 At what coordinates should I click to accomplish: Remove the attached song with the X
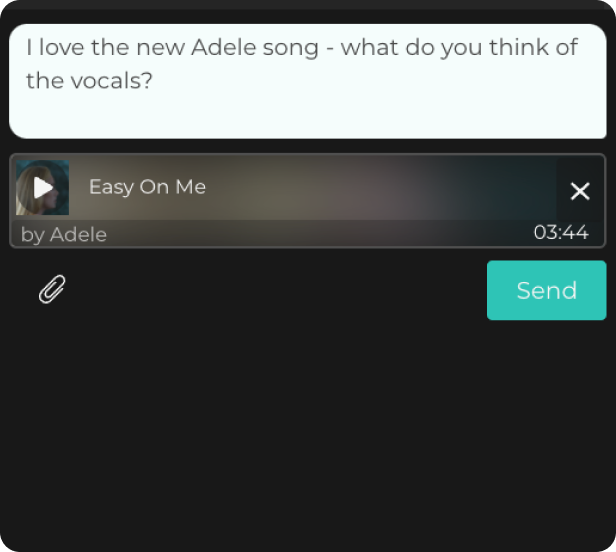click(x=580, y=191)
